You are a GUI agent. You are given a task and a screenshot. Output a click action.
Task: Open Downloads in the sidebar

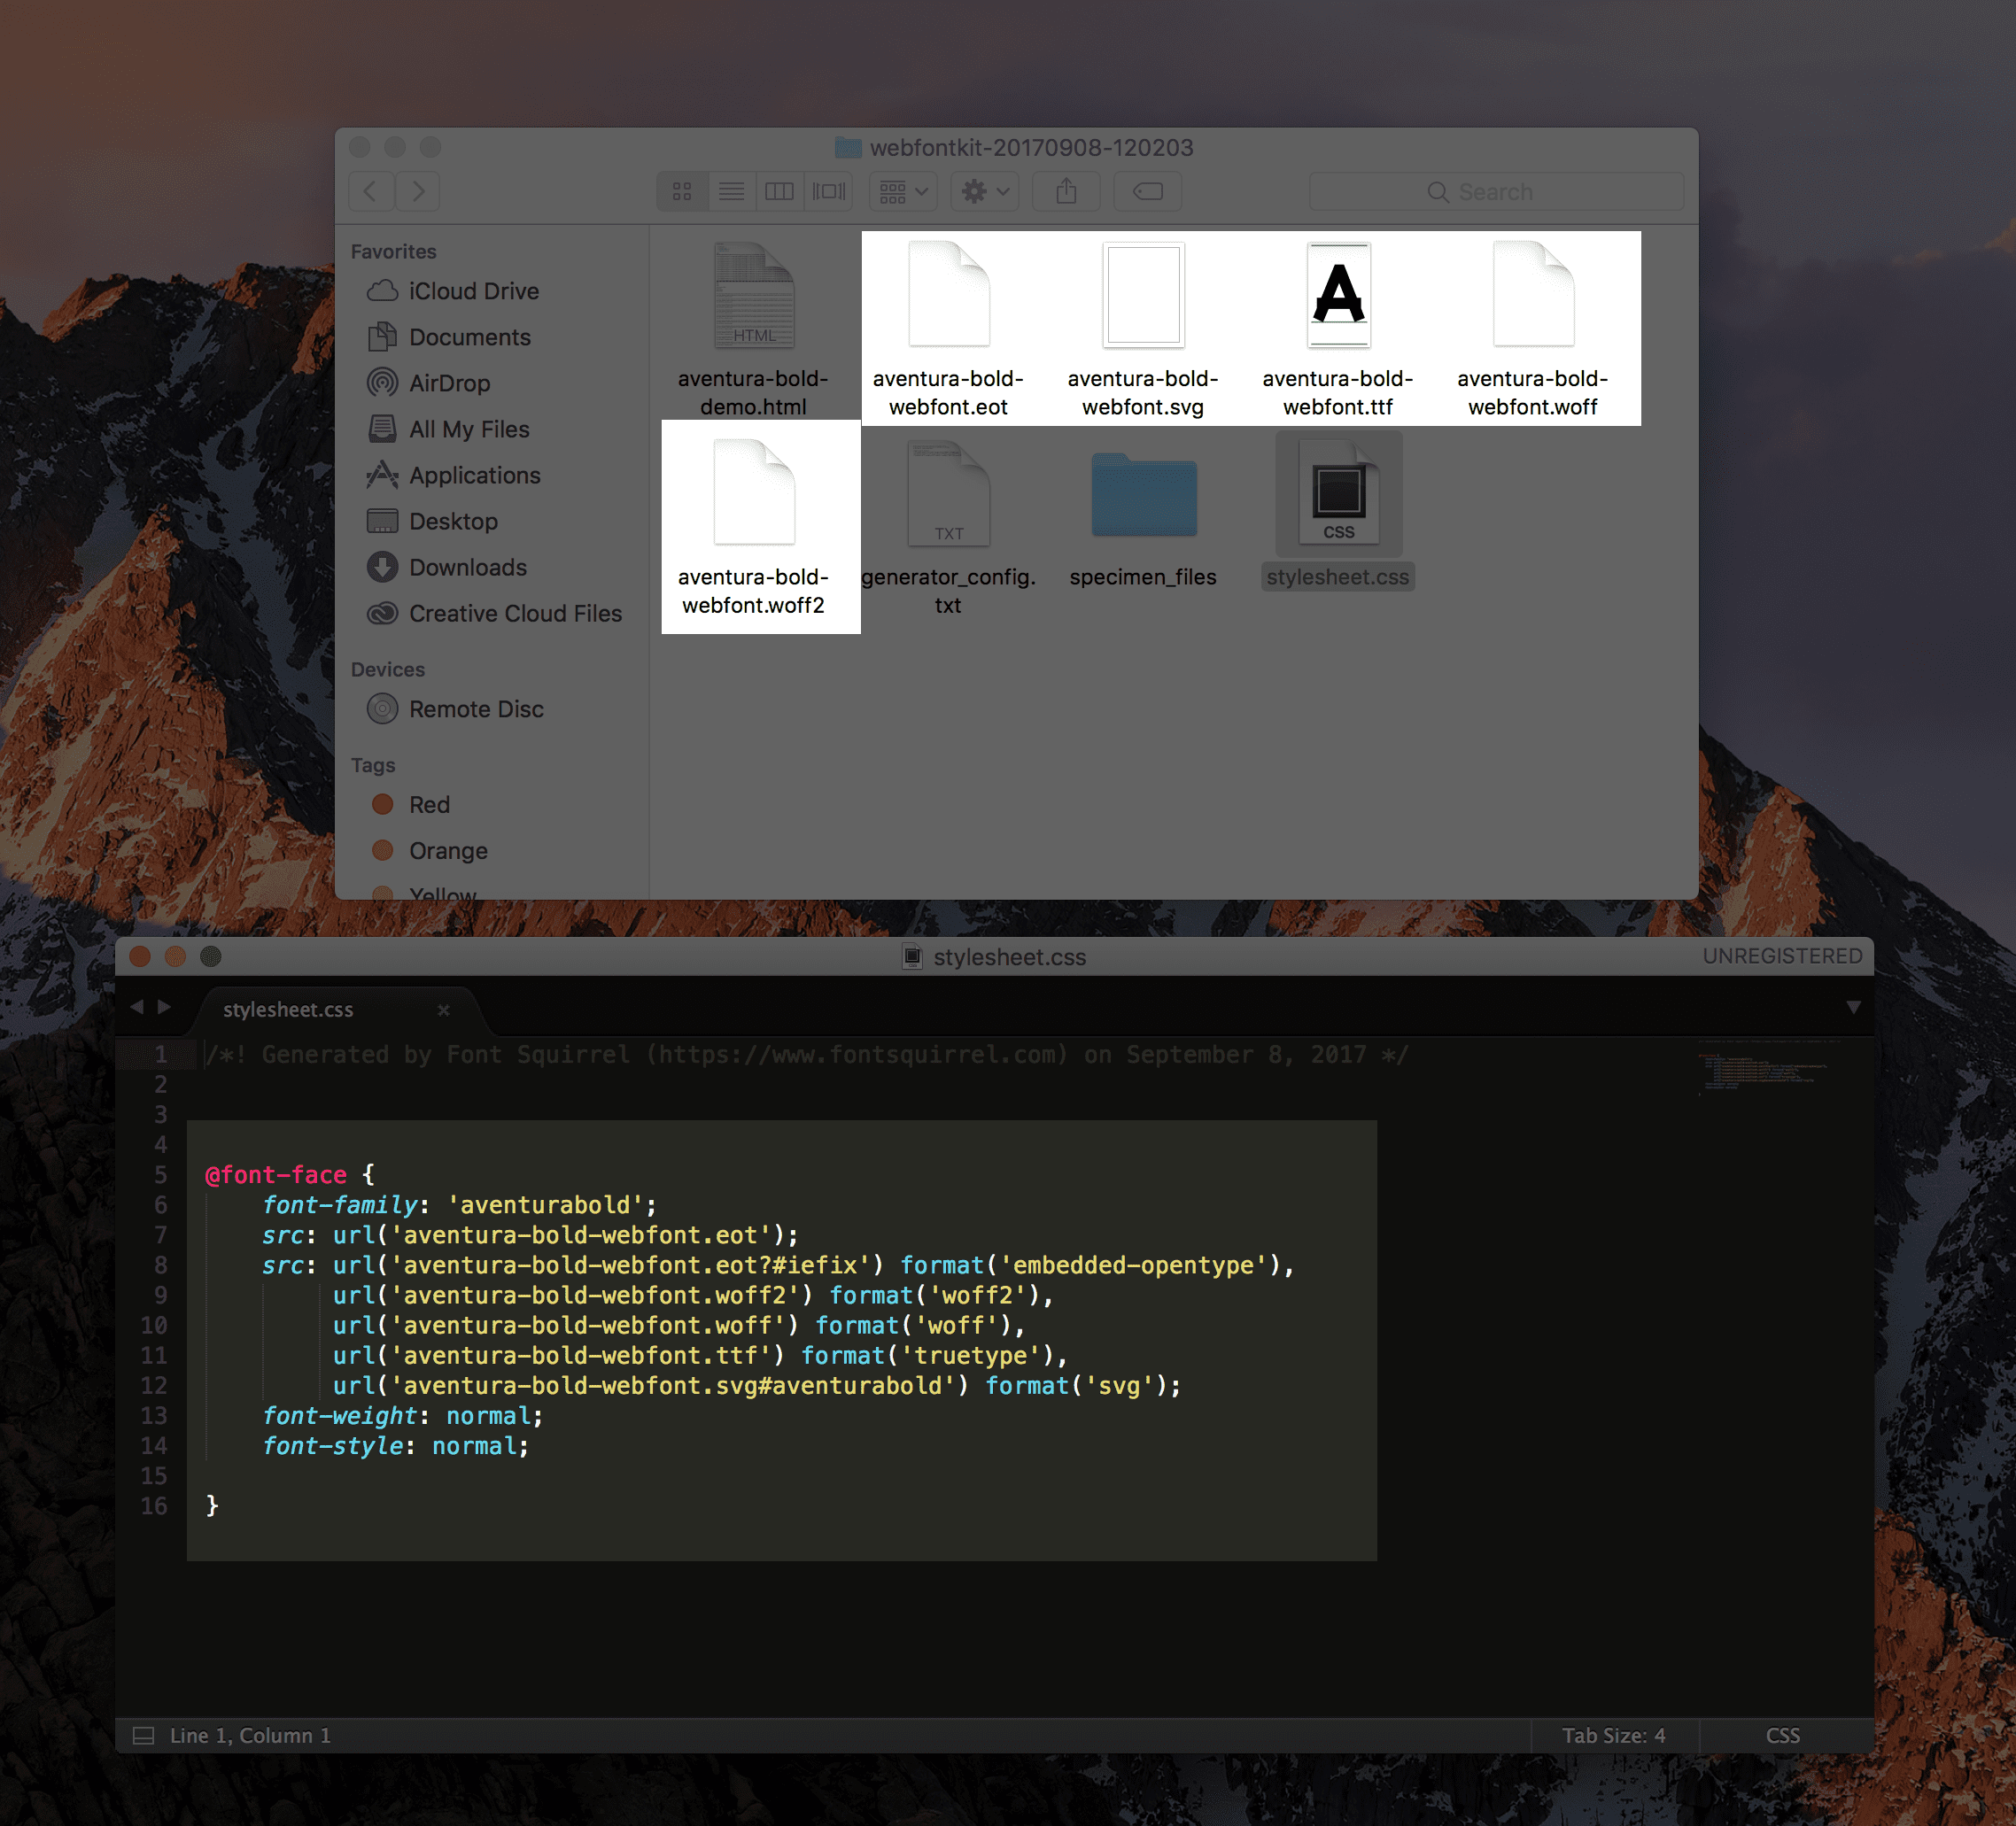tap(468, 567)
